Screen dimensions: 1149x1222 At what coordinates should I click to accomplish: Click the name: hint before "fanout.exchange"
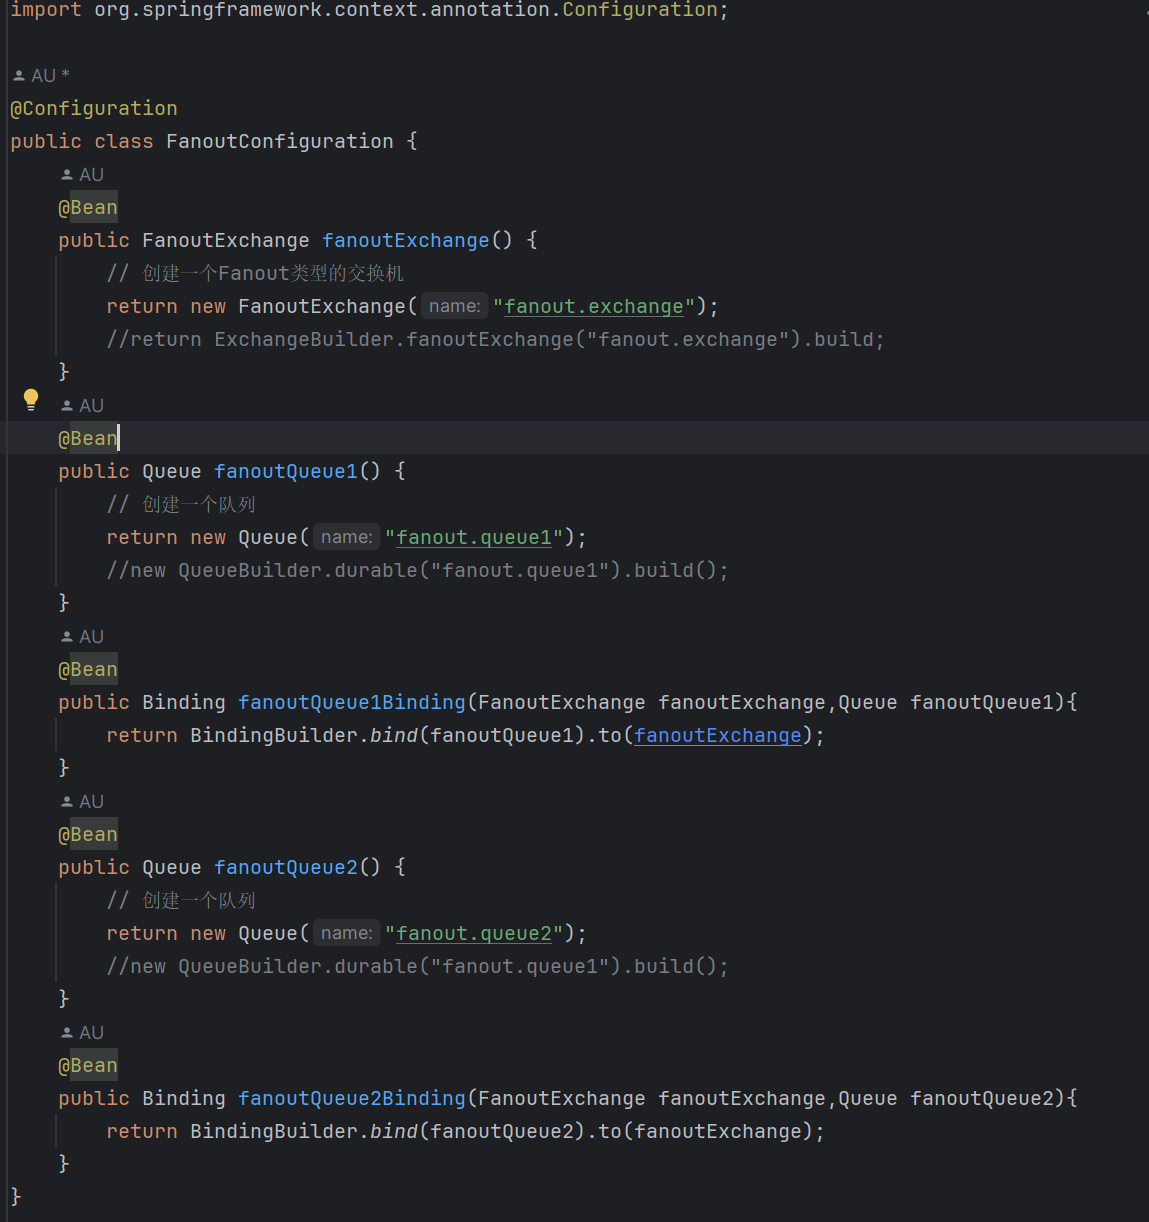click(x=454, y=306)
